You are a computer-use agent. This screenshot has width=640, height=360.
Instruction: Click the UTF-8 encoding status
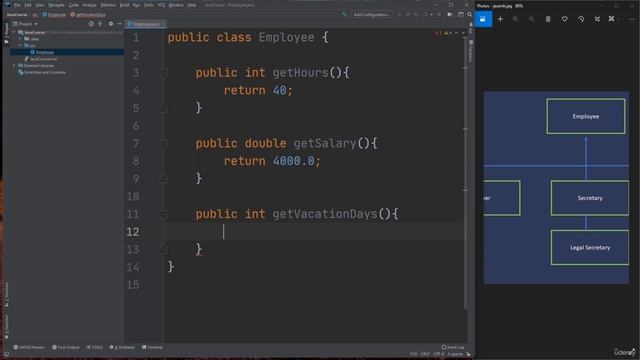[x=438, y=354]
